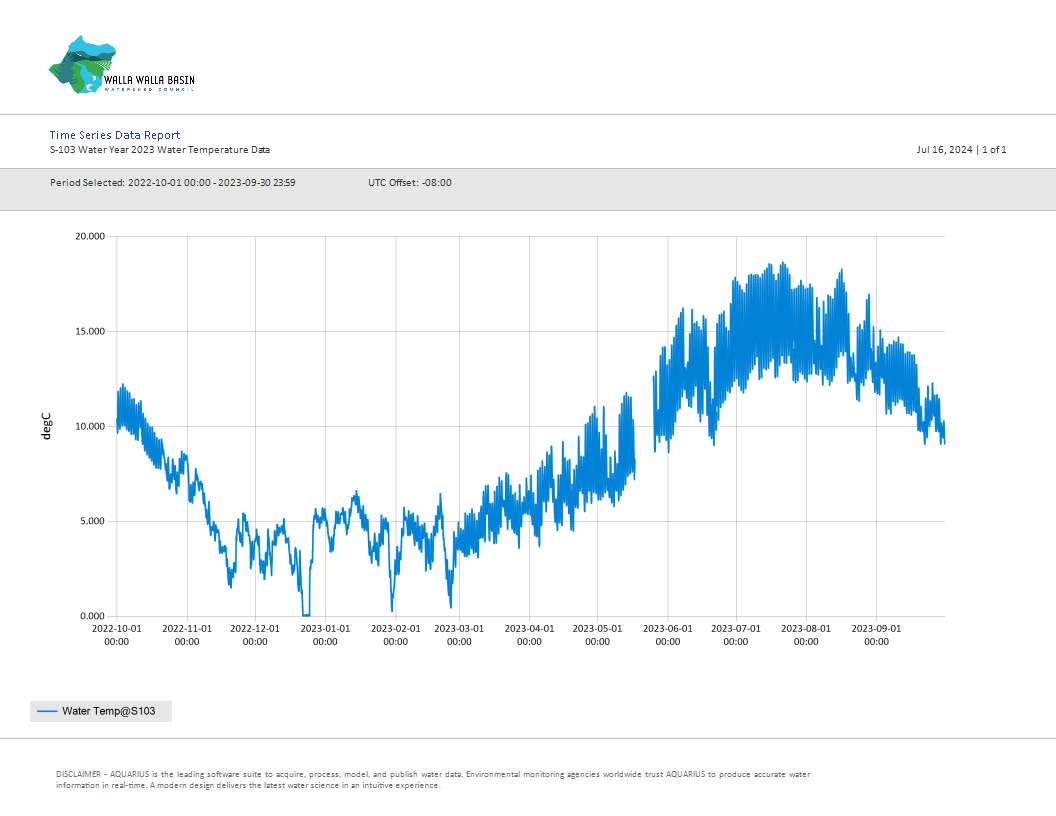Click the 2022-11-01 x-axis label

pos(187,635)
